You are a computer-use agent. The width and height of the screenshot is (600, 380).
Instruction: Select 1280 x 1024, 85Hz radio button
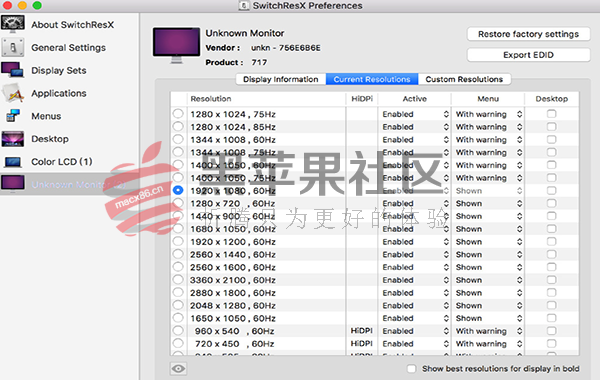point(178,126)
